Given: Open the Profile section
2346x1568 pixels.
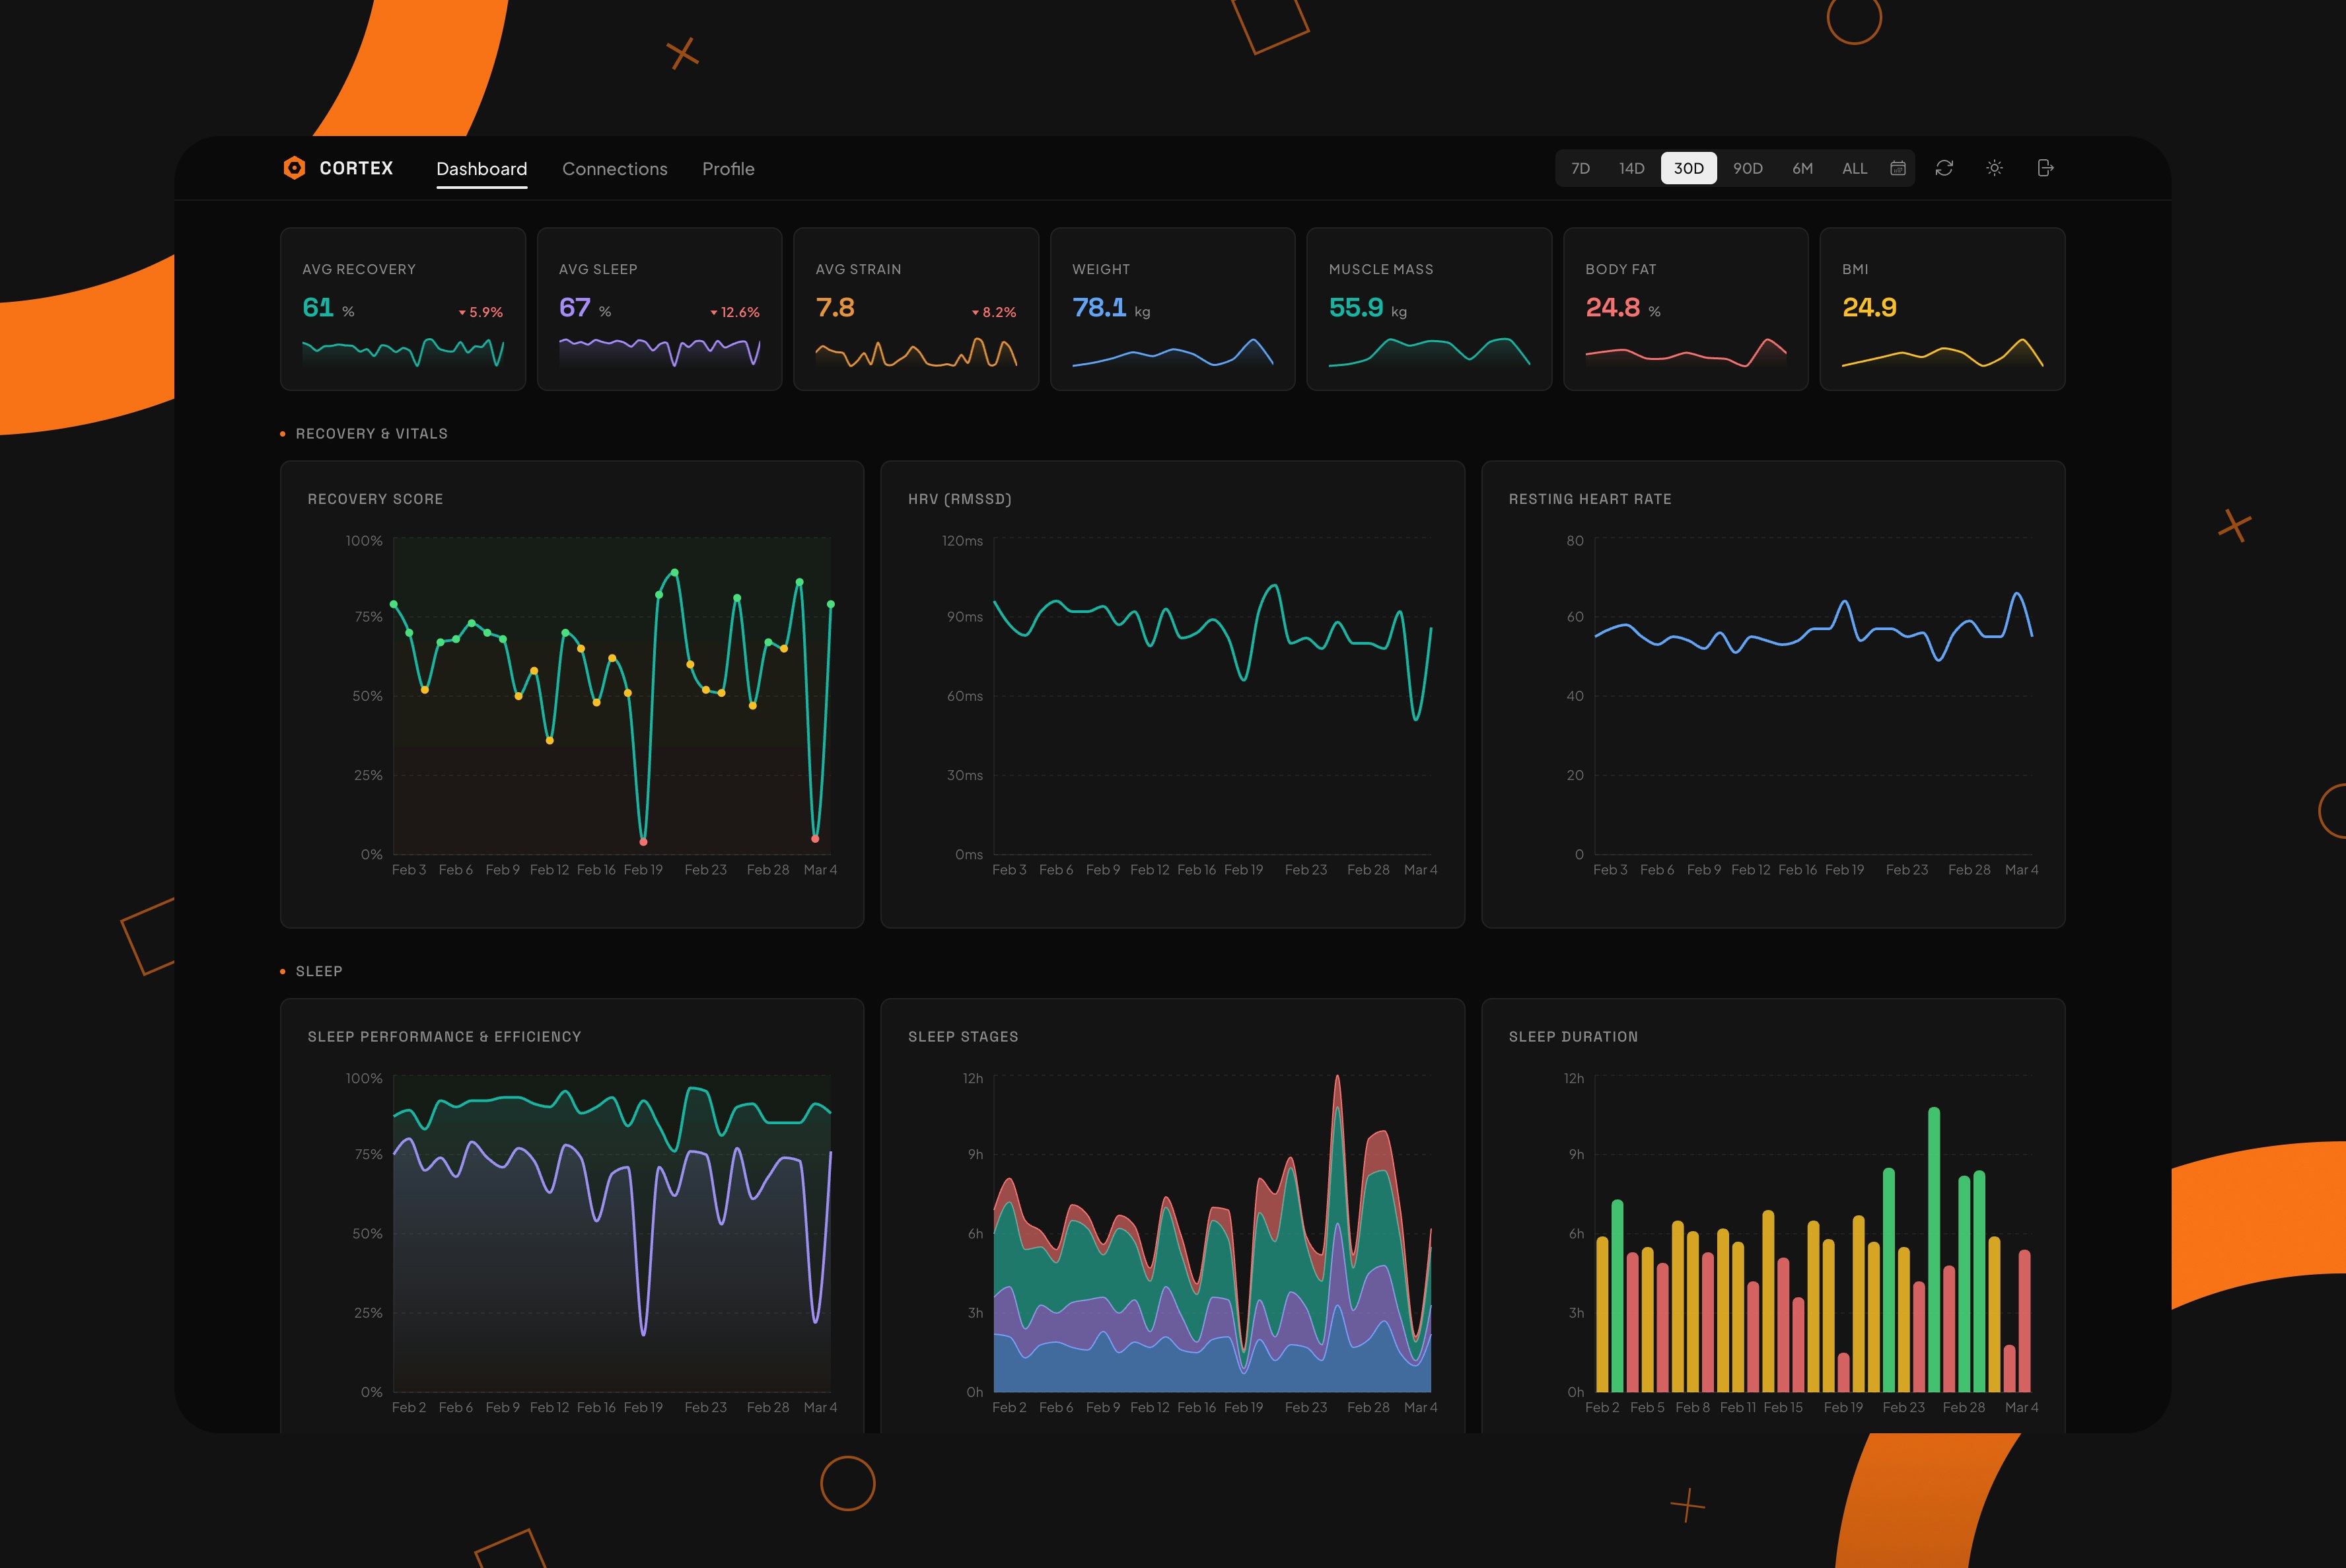Looking at the screenshot, I should (x=728, y=168).
